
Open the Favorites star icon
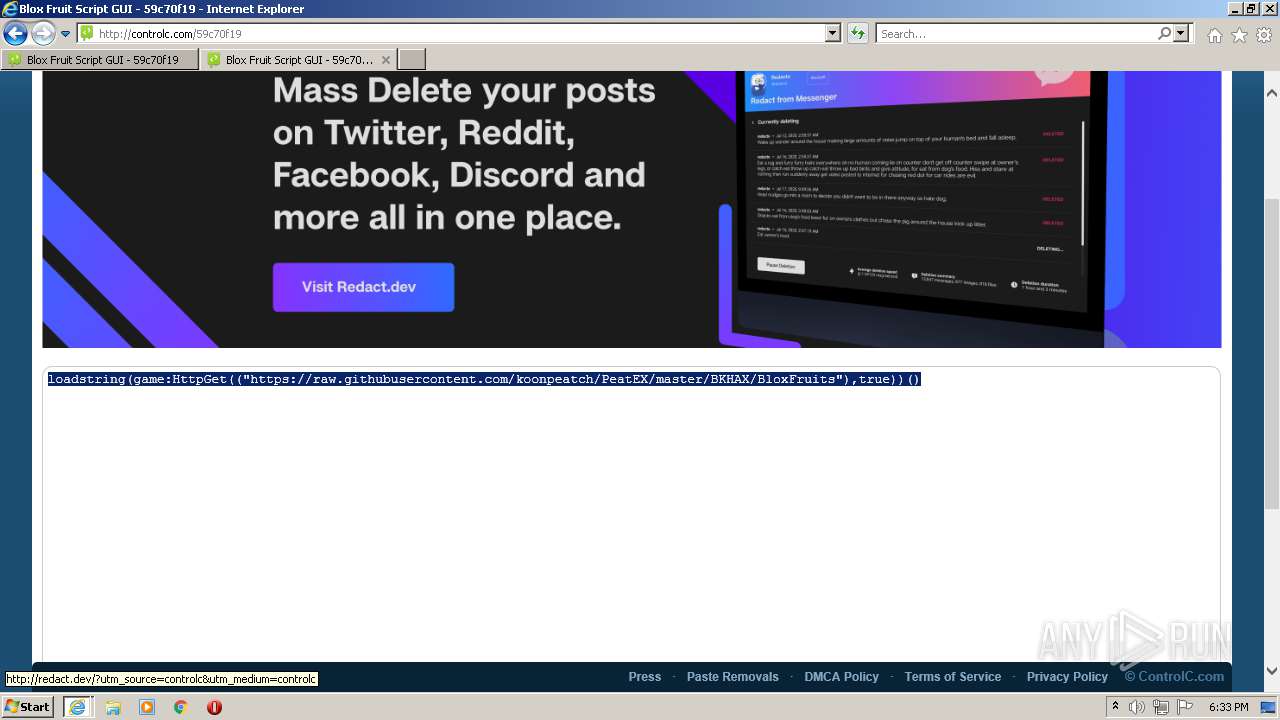click(1239, 35)
